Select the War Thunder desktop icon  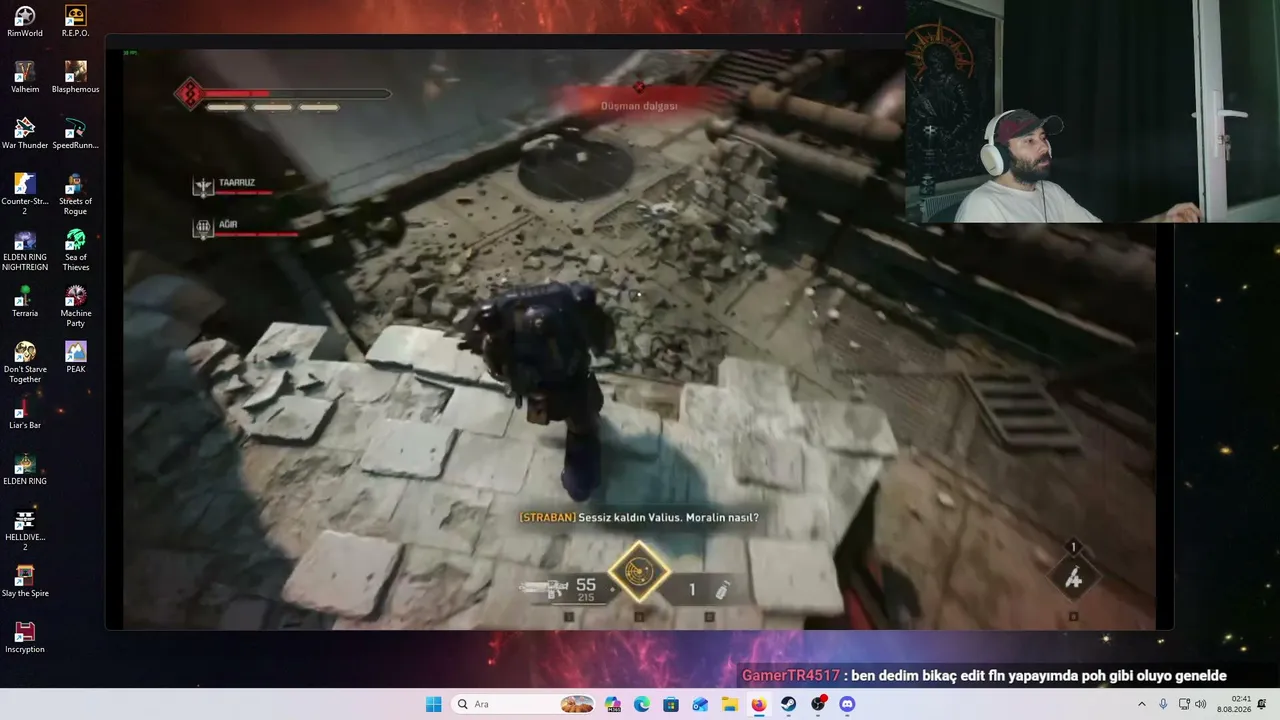coord(25,133)
